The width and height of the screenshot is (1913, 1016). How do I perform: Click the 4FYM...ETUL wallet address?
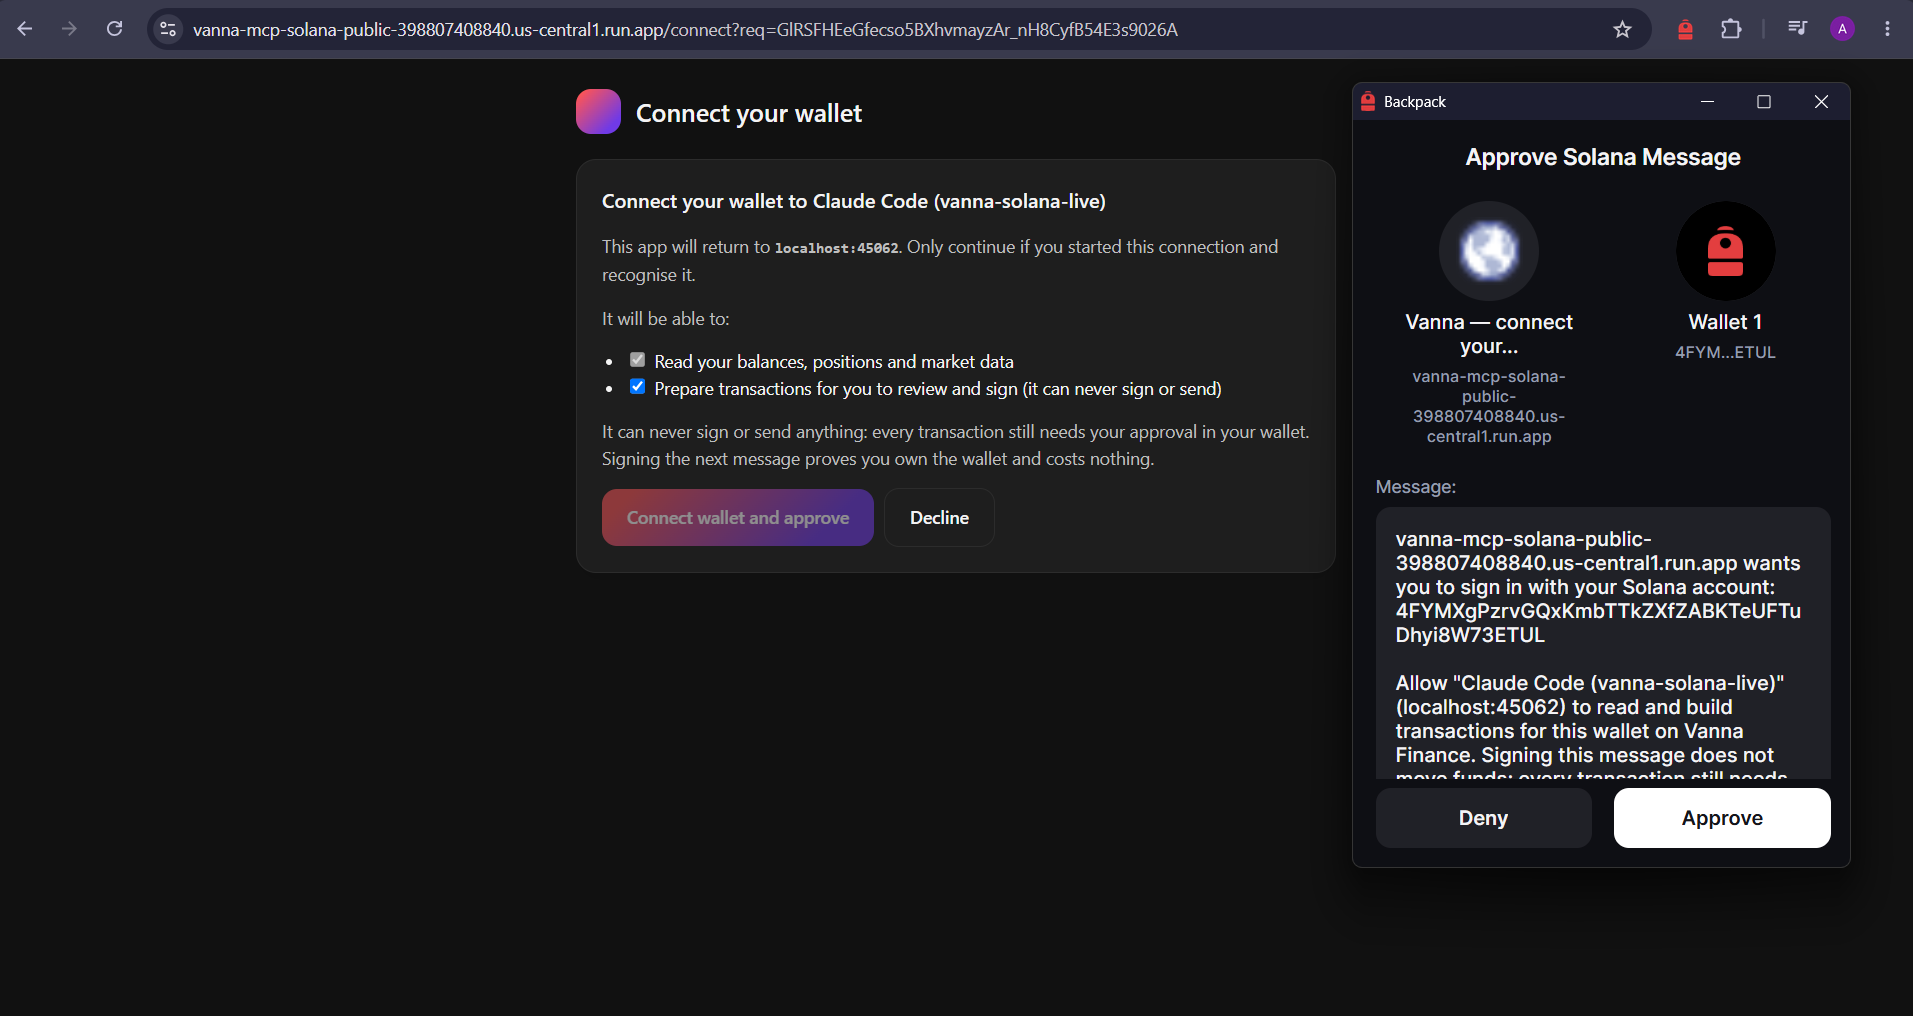tap(1725, 352)
